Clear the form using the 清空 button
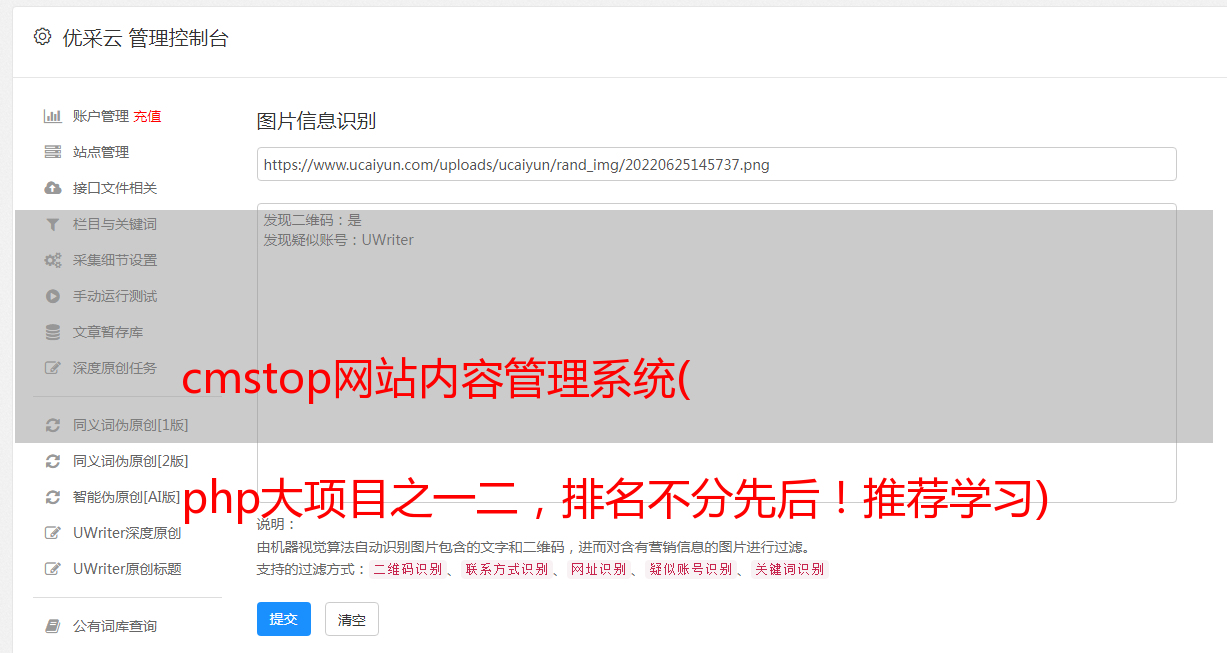 352,619
